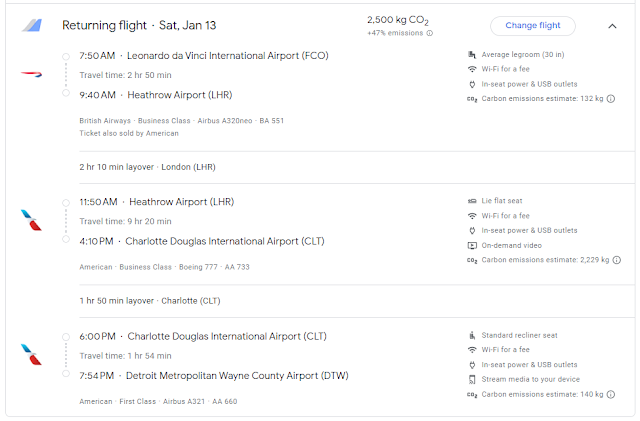The image size is (640, 421).
Task: Click the Average legroom seat icon
Action: pyautogui.click(x=472, y=54)
